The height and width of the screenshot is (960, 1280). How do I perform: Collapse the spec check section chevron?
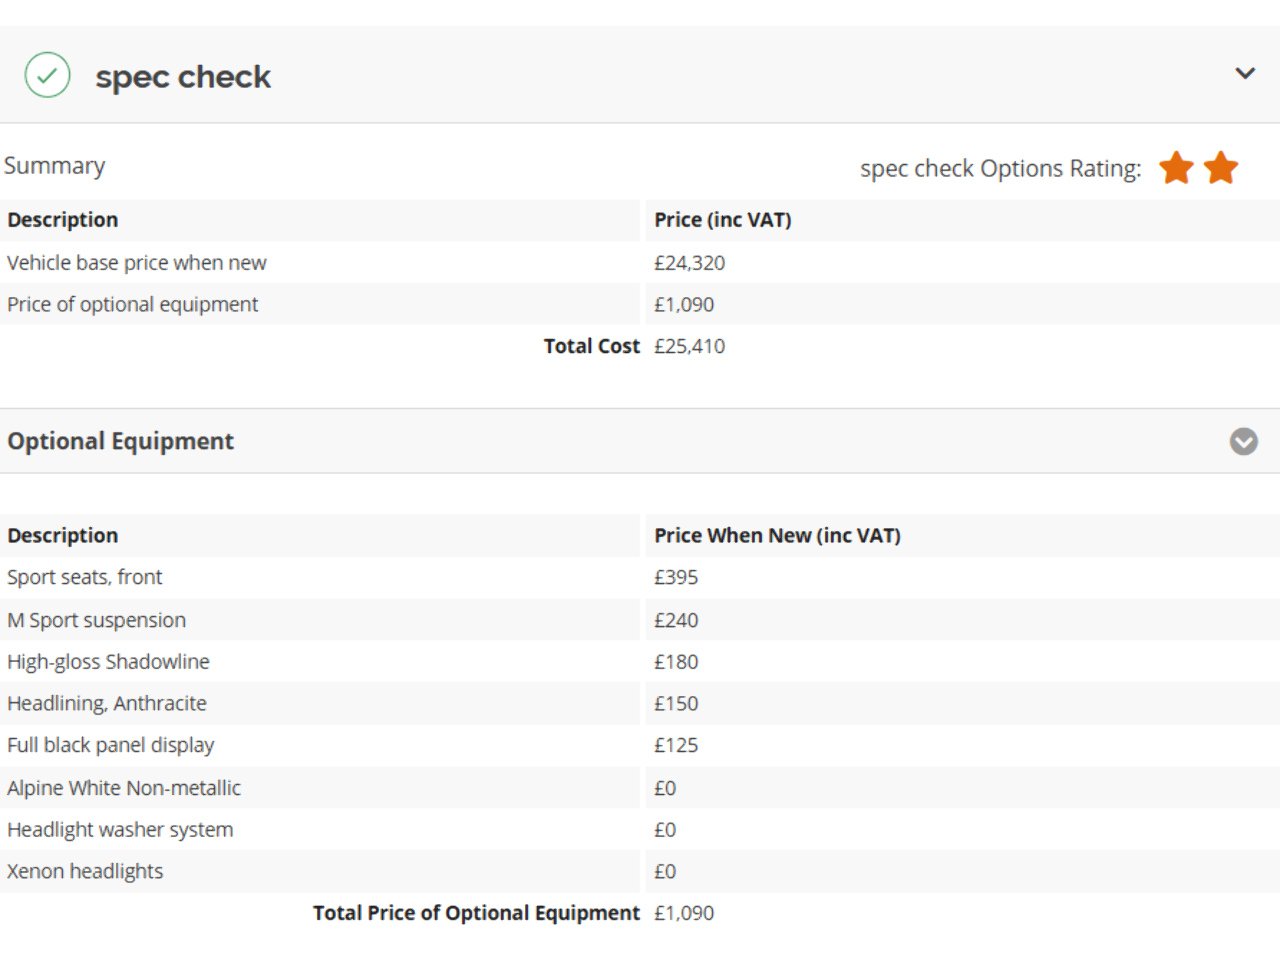tap(1245, 73)
